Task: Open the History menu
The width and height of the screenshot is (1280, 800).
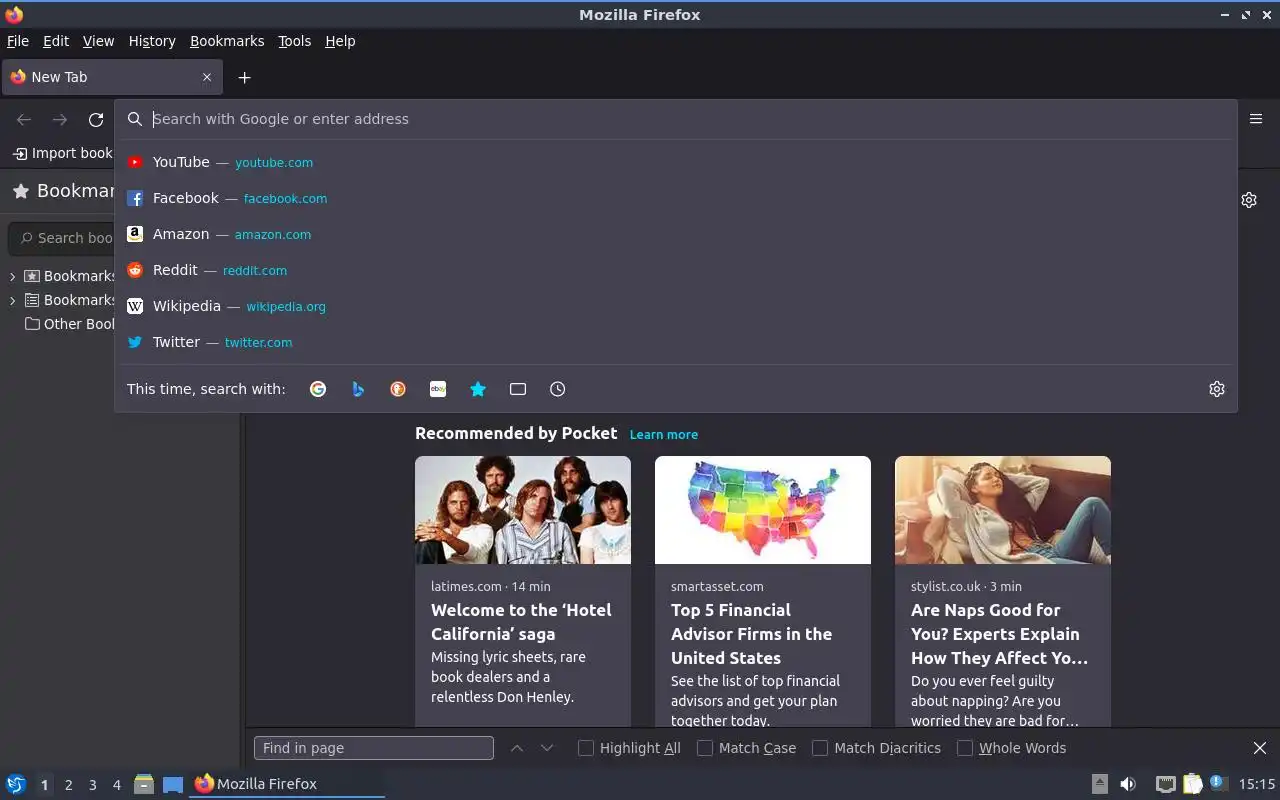Action: pos(152,41)
